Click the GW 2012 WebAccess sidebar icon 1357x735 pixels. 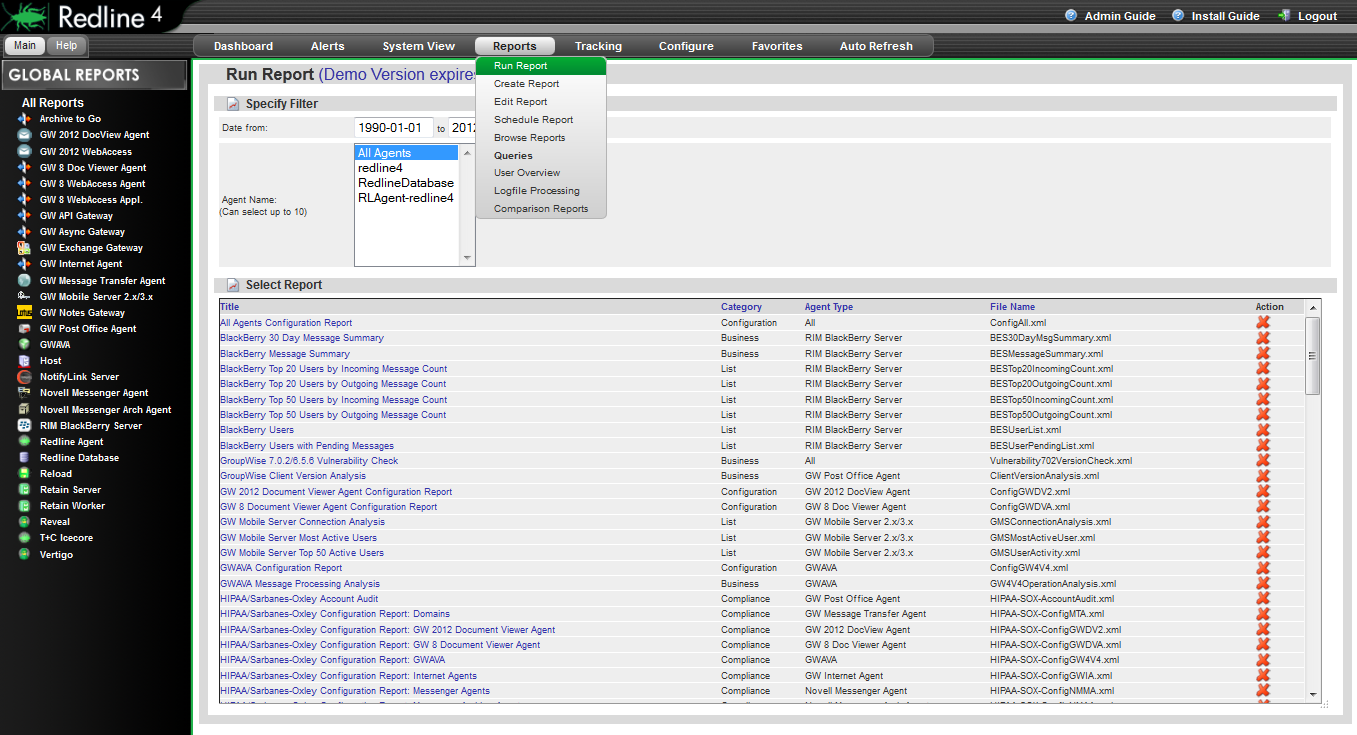[x=24, y=151]
